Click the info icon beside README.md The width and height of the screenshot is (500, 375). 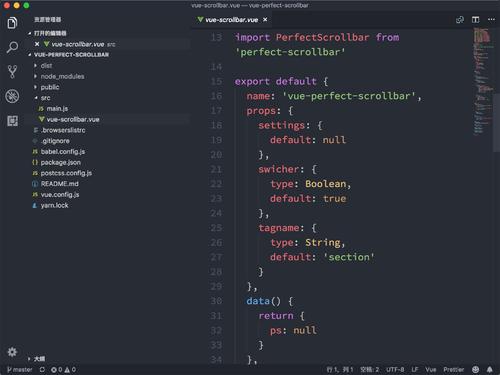coord(35,184)
